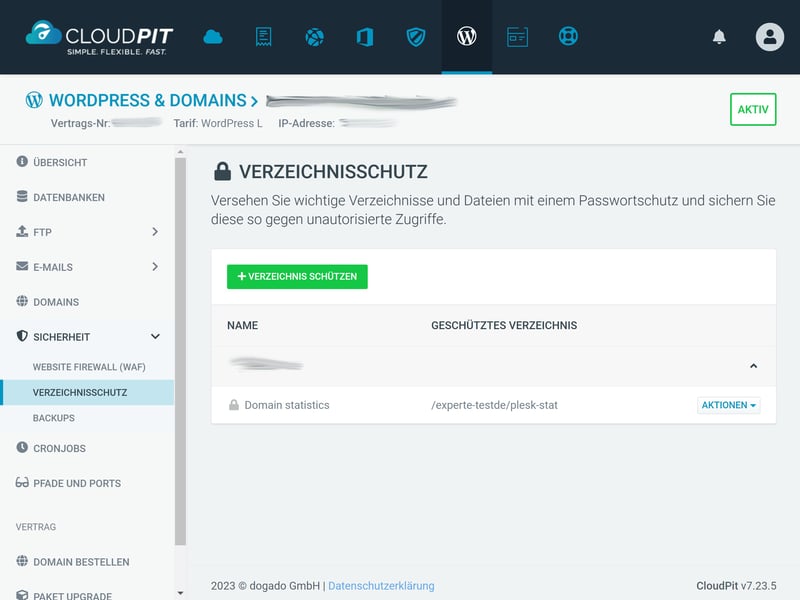This screenshot has height=600, width=800.
Task: Open the notifications bell
Action: click(719, 37)
